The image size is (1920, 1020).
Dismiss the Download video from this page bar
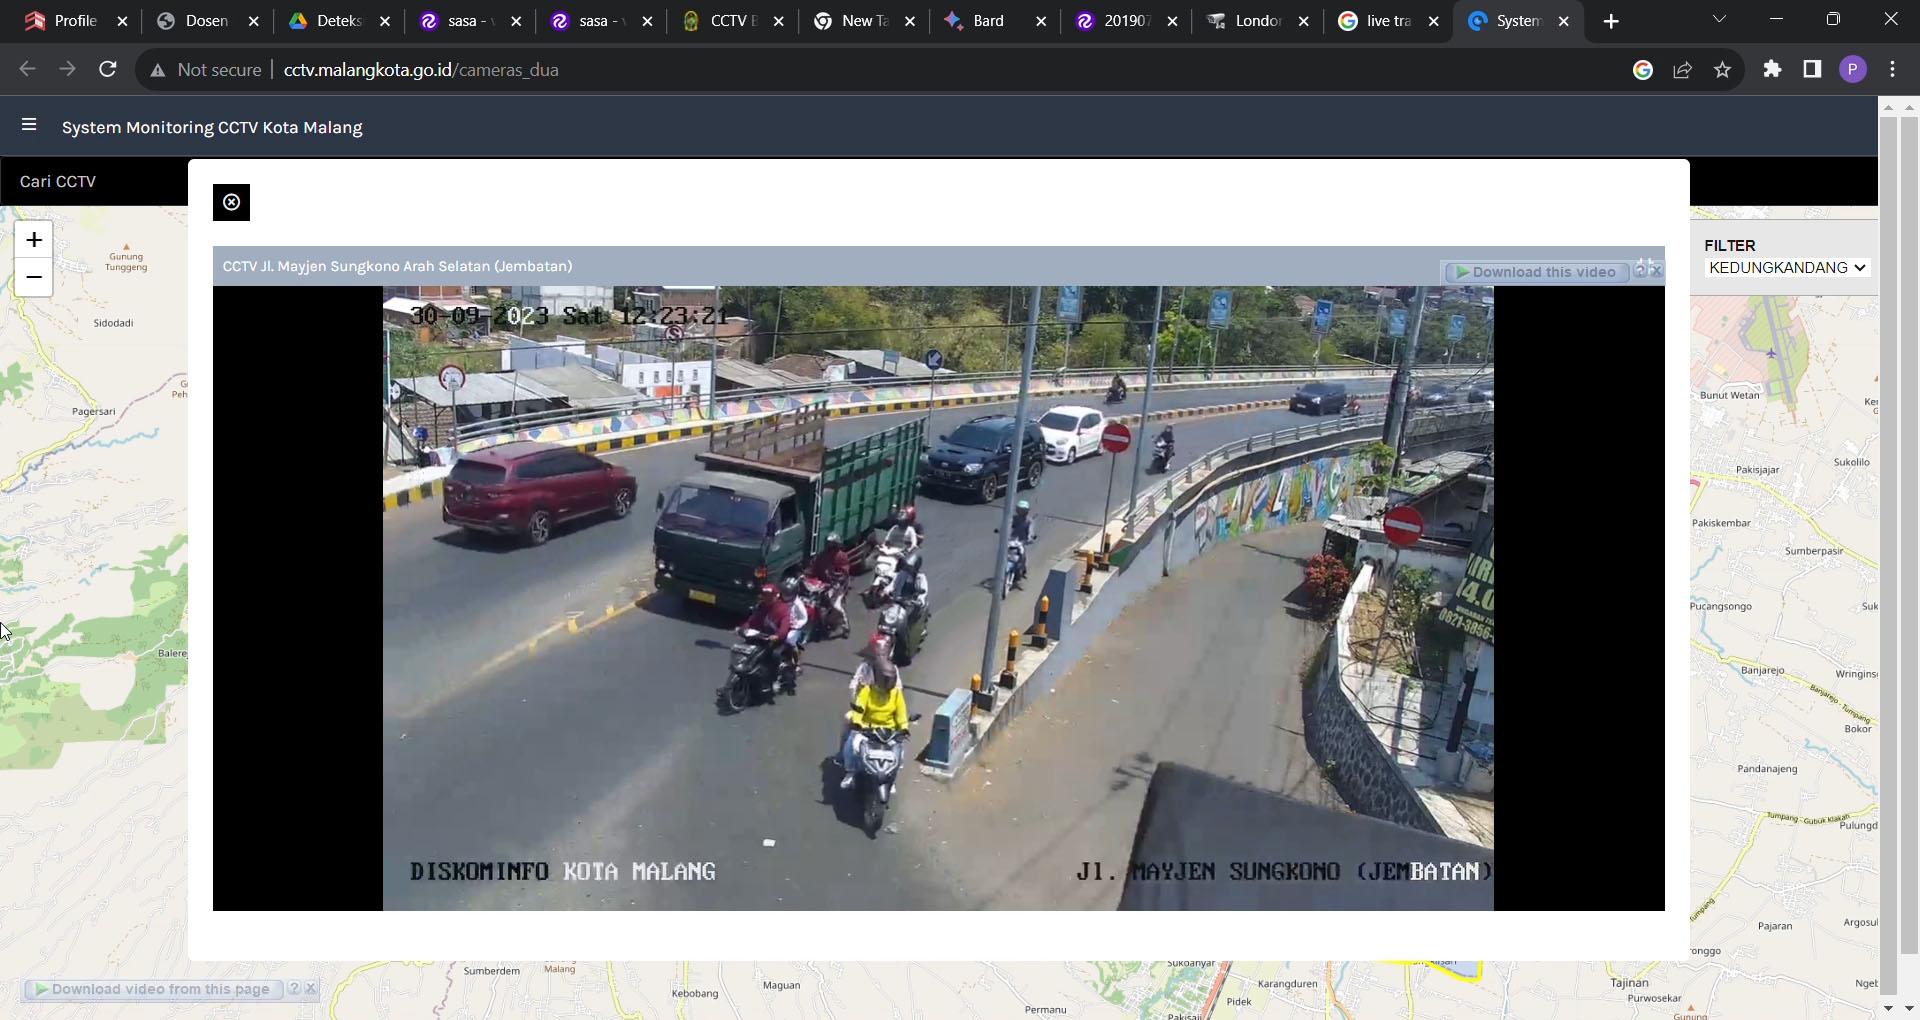click(311, 989)
